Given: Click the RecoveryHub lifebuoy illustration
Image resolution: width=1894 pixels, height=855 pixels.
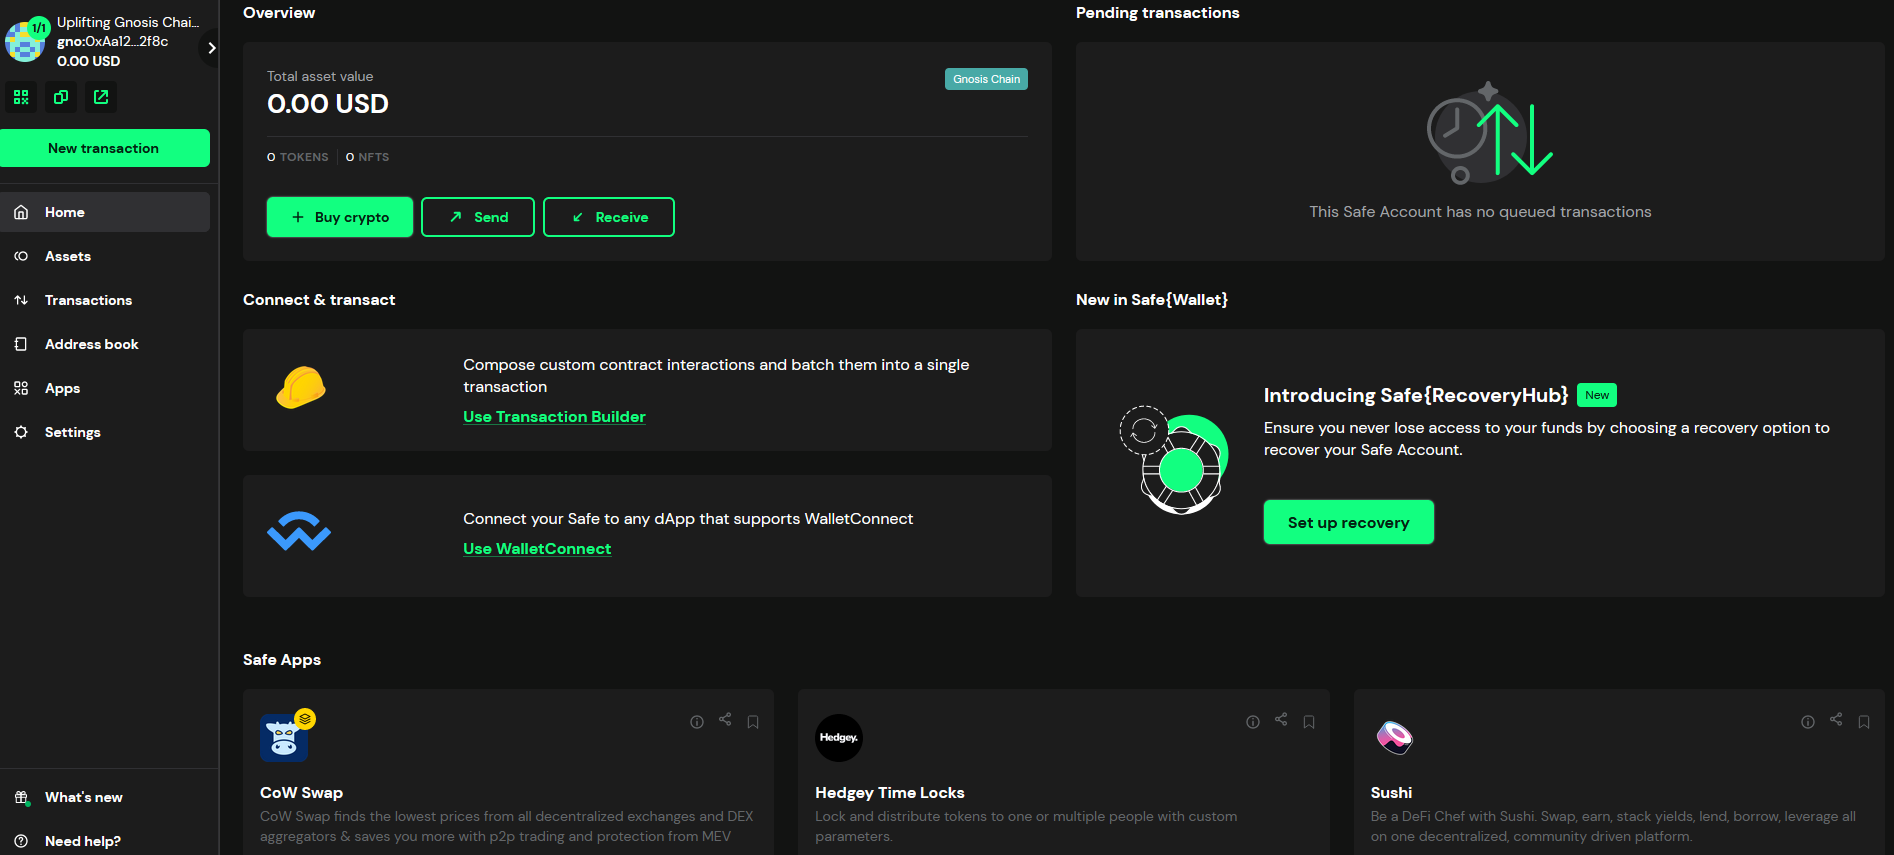Looking at the screenshot, I should click(x=1174, y=460).
